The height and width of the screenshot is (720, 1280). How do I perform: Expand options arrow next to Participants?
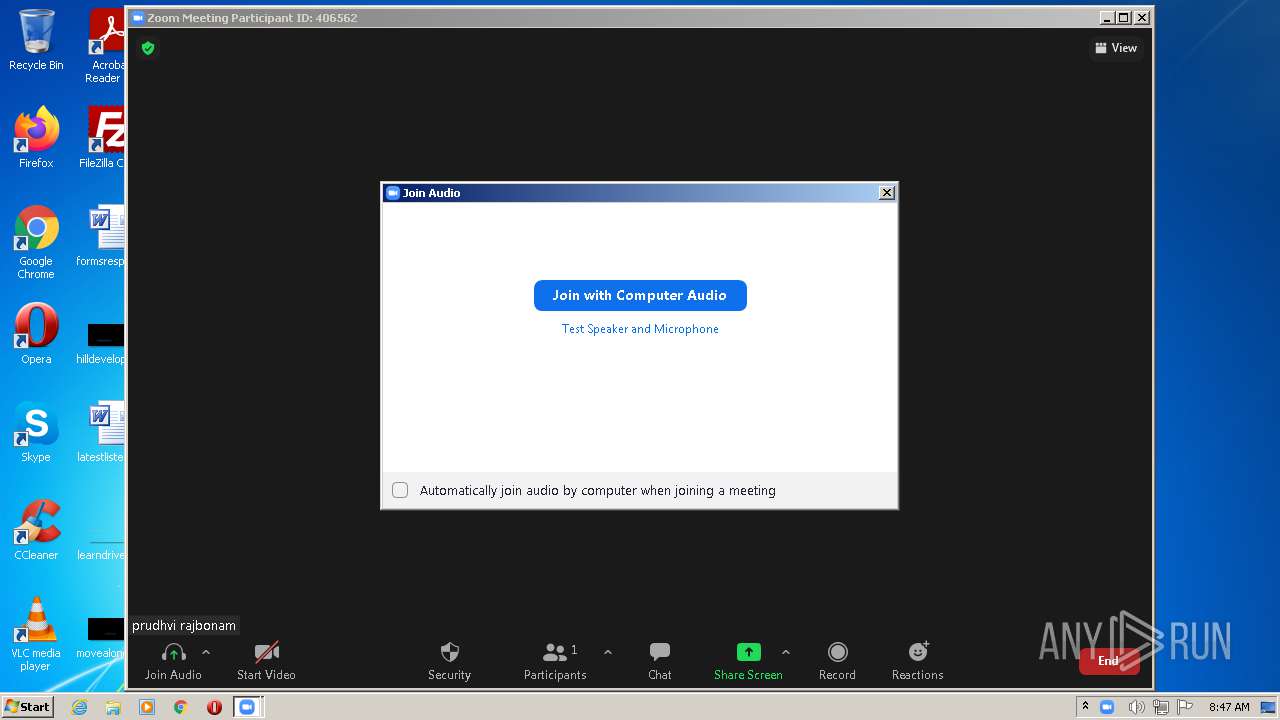(x=608, y=652)
